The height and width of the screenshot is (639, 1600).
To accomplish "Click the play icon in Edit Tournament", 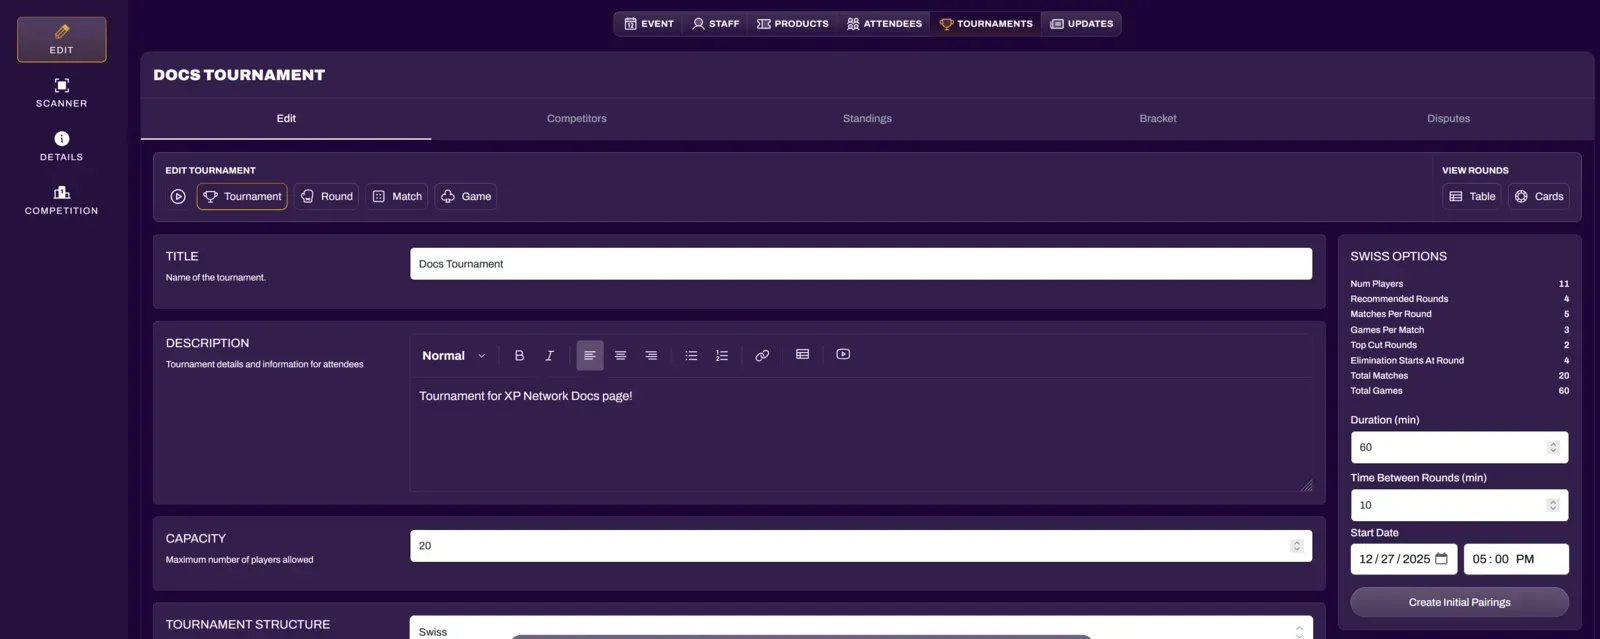I will coord(178,197).
